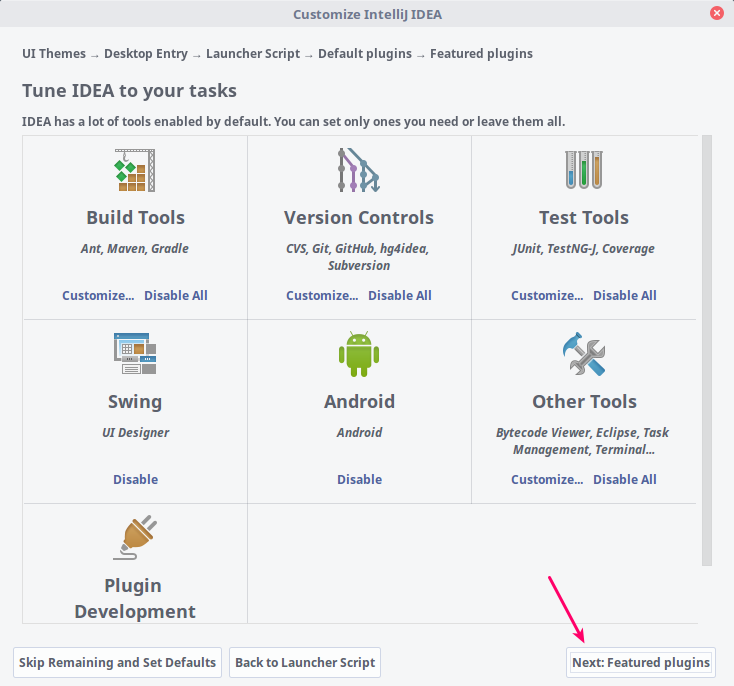The image size is (734, 686).
Task: Click the Swing UI designer icon
Action: tap(135, 354)
